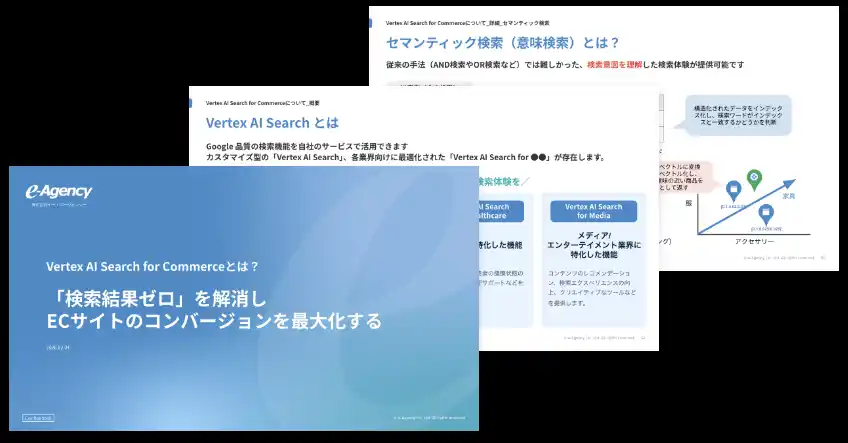Click the '家具' label beside the arrow
This screenshot has height=443, width=848.
click(789, 196)
